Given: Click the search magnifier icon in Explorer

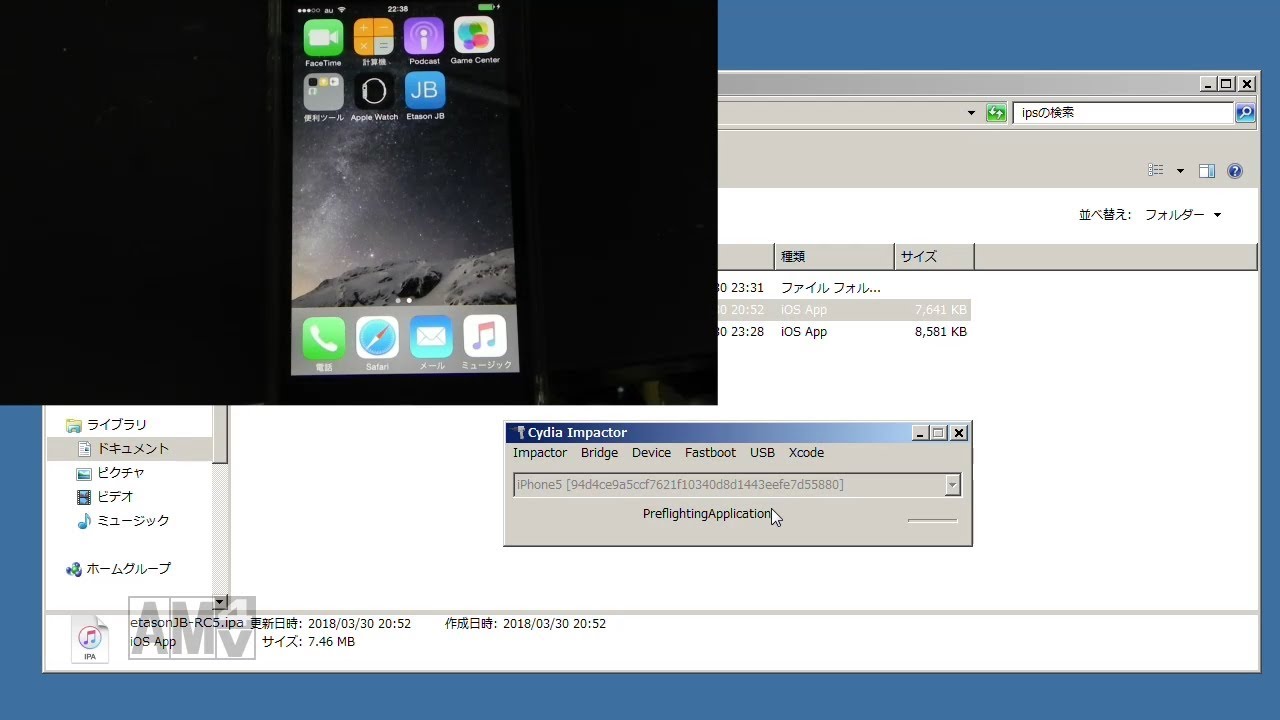Looking at the screenshot, I should (x=1245, y=113).
